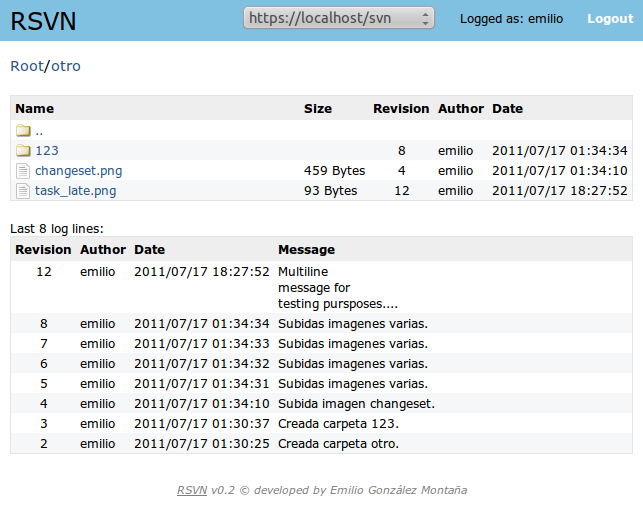643x511 pixels.
Task: Log out via the Logout link
Action: click(610, 19)
